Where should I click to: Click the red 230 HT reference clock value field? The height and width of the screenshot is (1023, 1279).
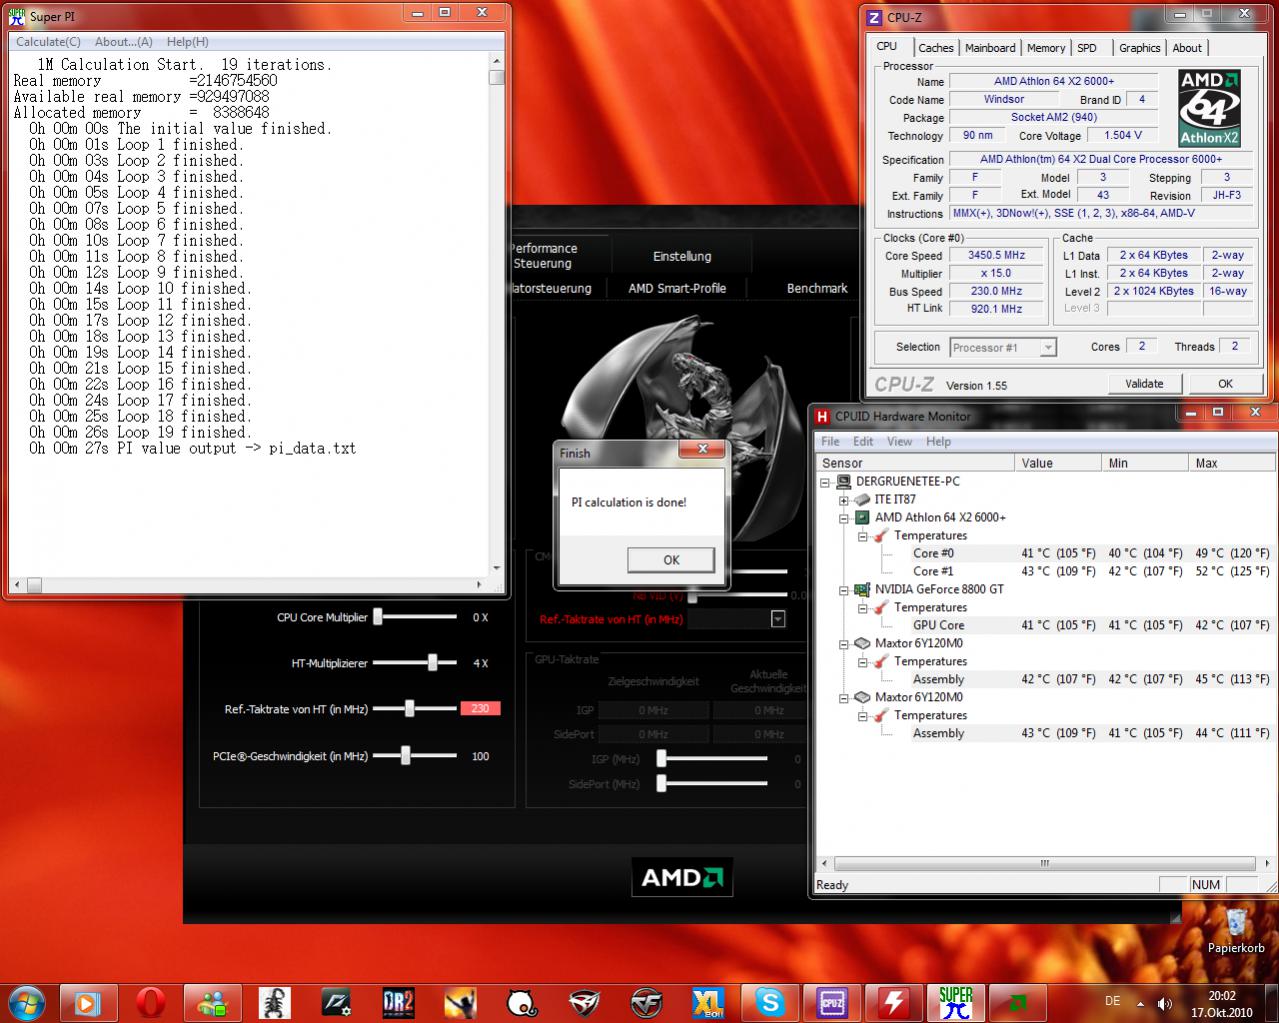click(x=480, y=708)
